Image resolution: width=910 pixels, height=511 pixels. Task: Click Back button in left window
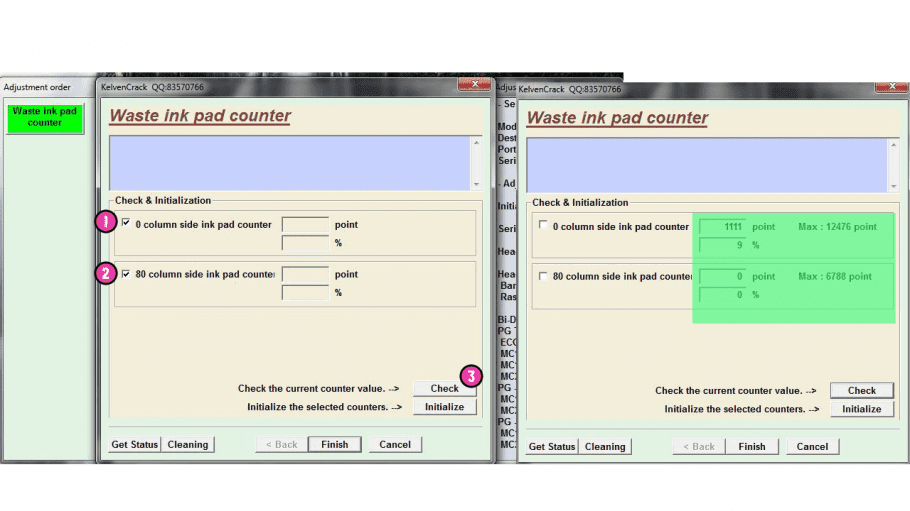tap(281, 445)
